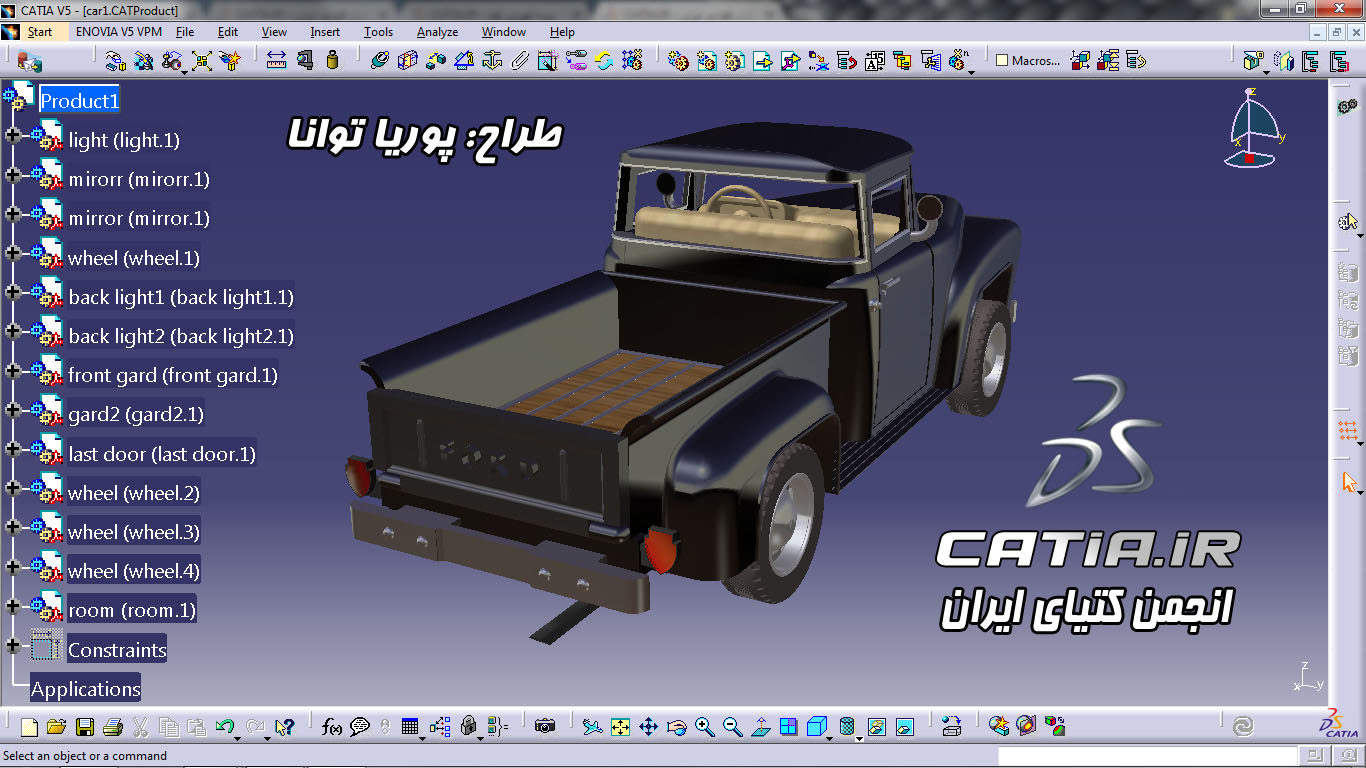
Task: Click the Fit All In icon
Action: 620,727
